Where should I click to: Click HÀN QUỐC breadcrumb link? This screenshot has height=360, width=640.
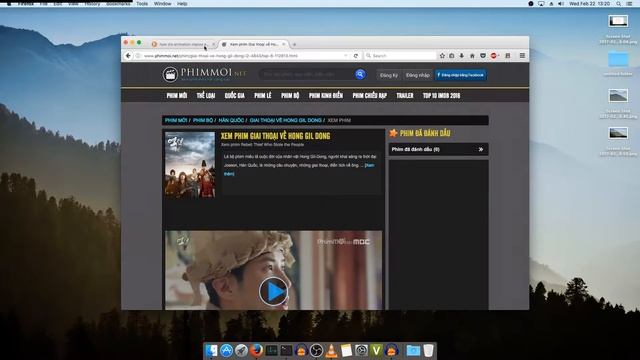pos(231,120)
